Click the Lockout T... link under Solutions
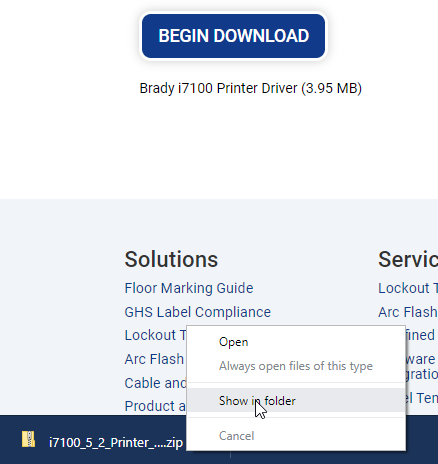This screenshot has height=464, width=438. click(x=155, y=335)
